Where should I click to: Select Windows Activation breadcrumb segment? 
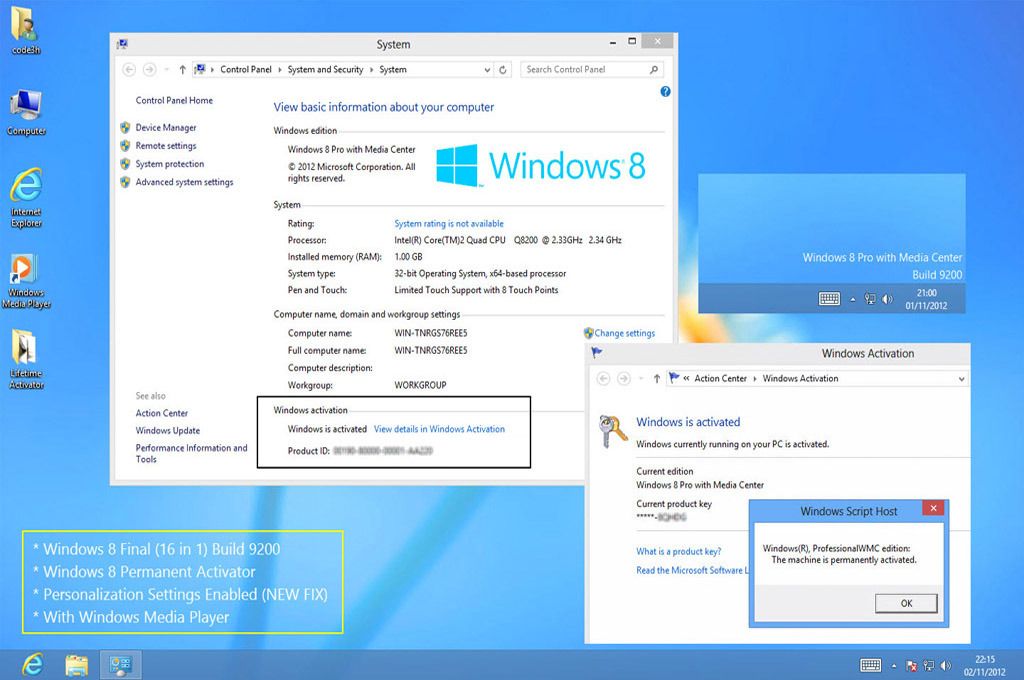pyautogui.click(x=800, y=378)
